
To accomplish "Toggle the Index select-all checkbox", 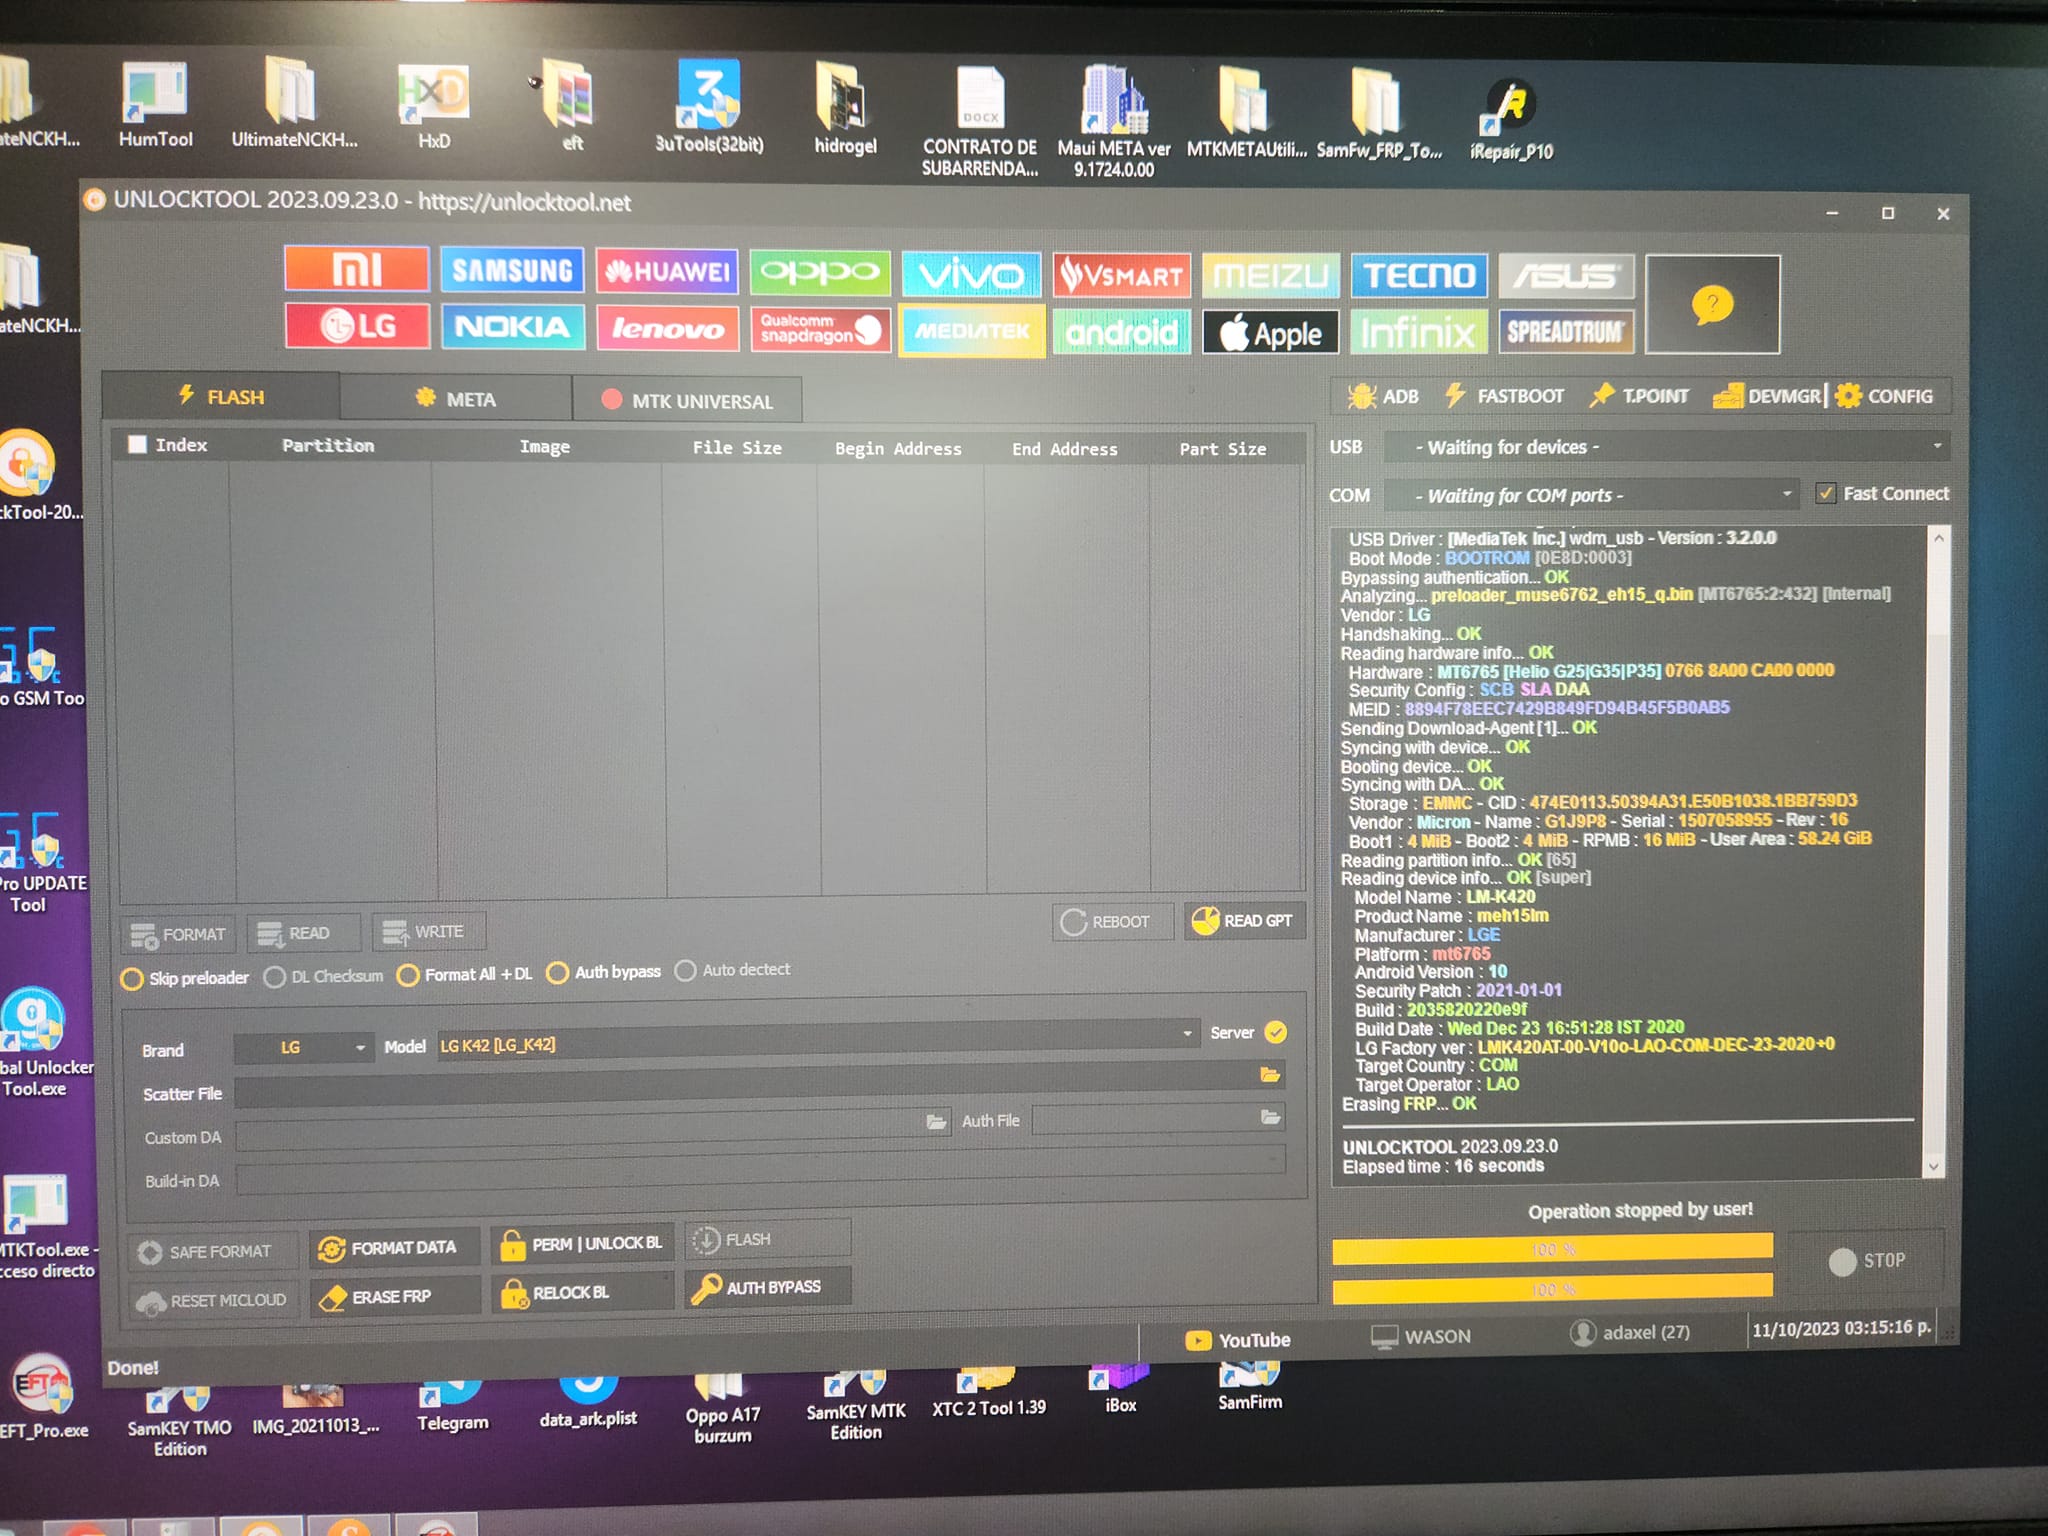I will tap(138, 444).
